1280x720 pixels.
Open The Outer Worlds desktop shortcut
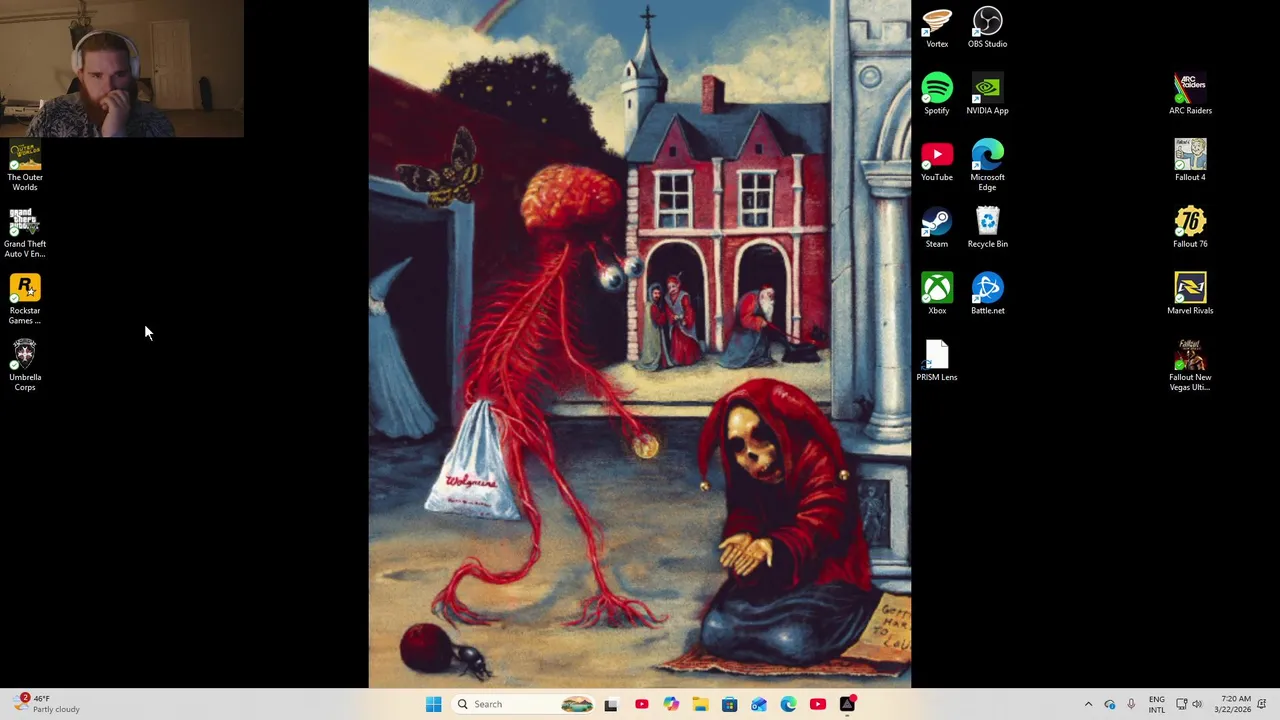click(25, 167)
